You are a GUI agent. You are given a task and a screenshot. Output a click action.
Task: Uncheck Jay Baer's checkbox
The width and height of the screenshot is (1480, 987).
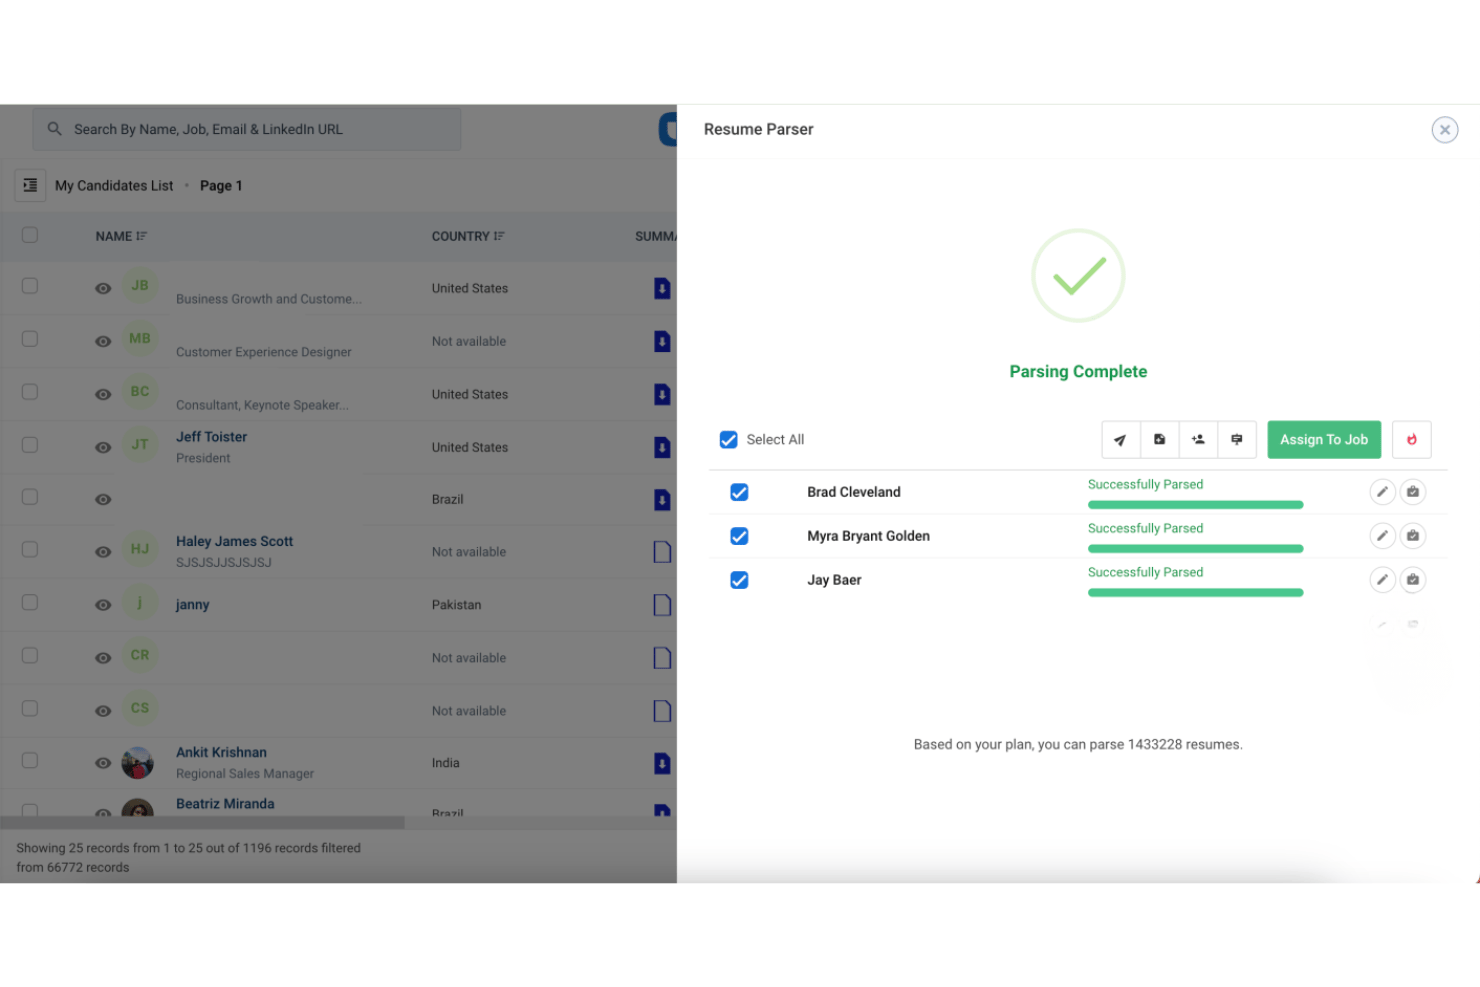[739, 580]
